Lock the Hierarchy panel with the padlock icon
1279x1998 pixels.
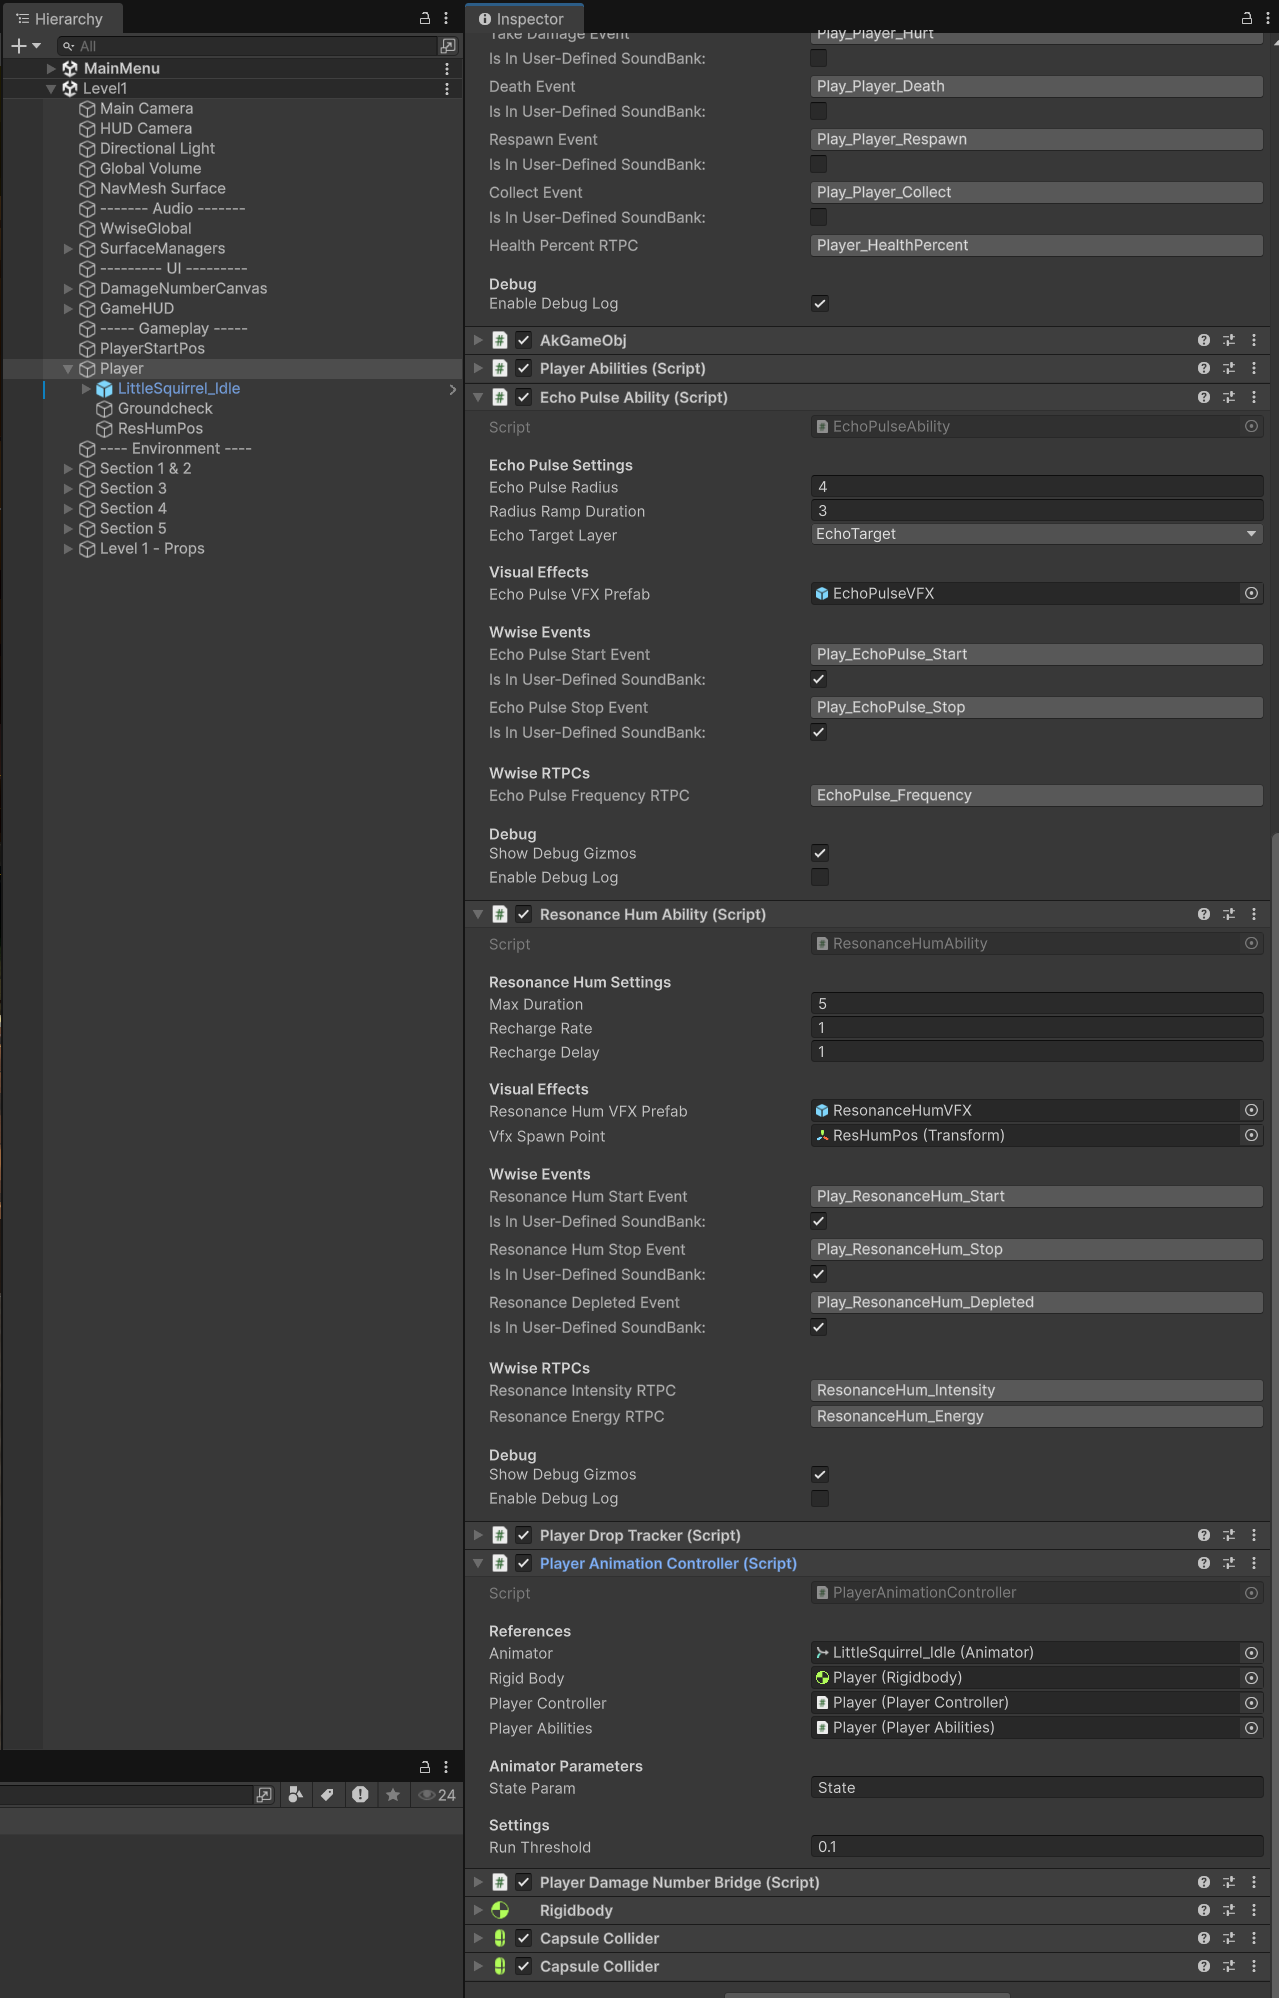point(424,18)
